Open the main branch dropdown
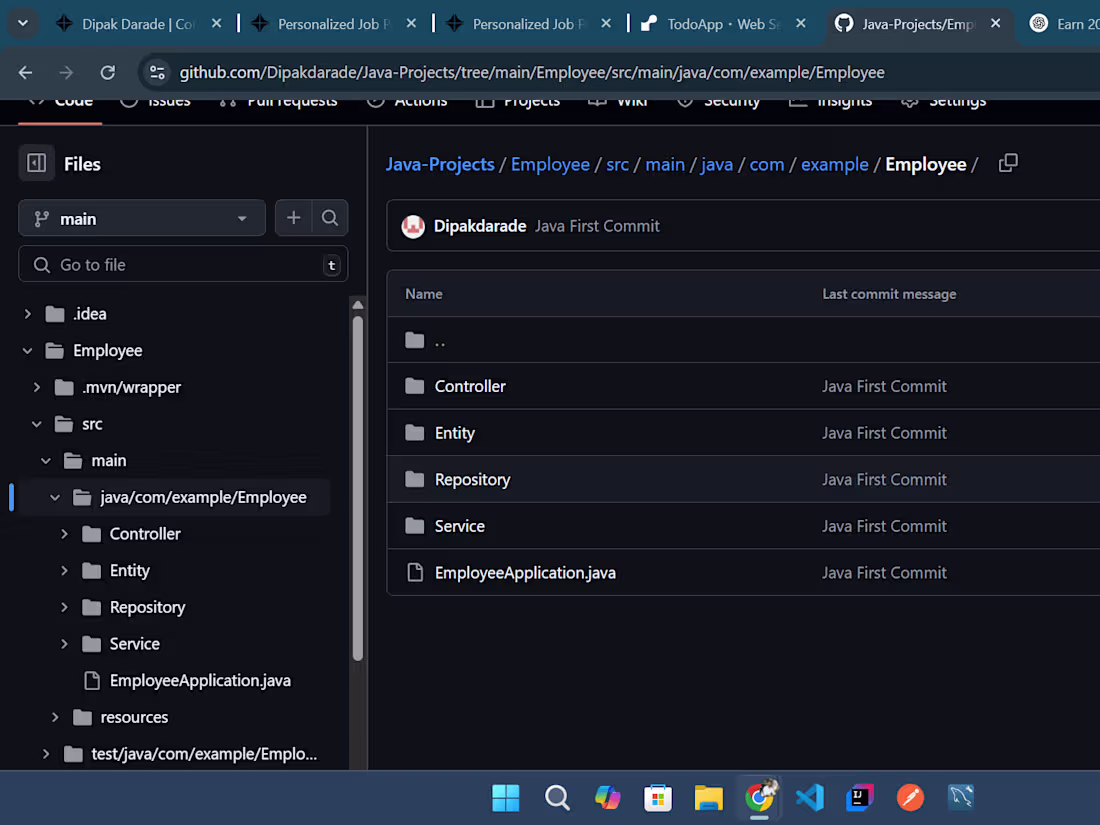The width and height of the screenshot is (1100, 825). [x=142, y=218]
